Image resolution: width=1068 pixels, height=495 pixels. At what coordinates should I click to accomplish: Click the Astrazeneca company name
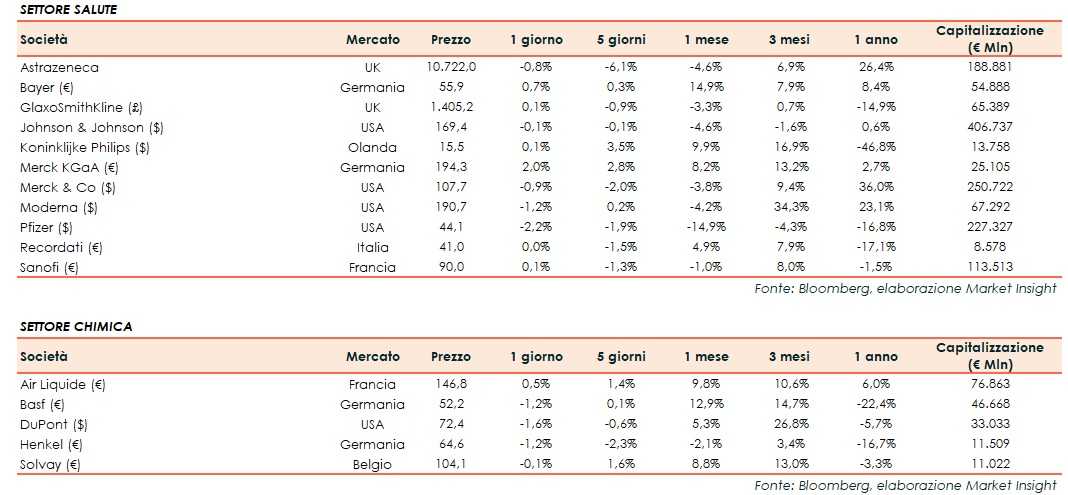click(59, 67)
